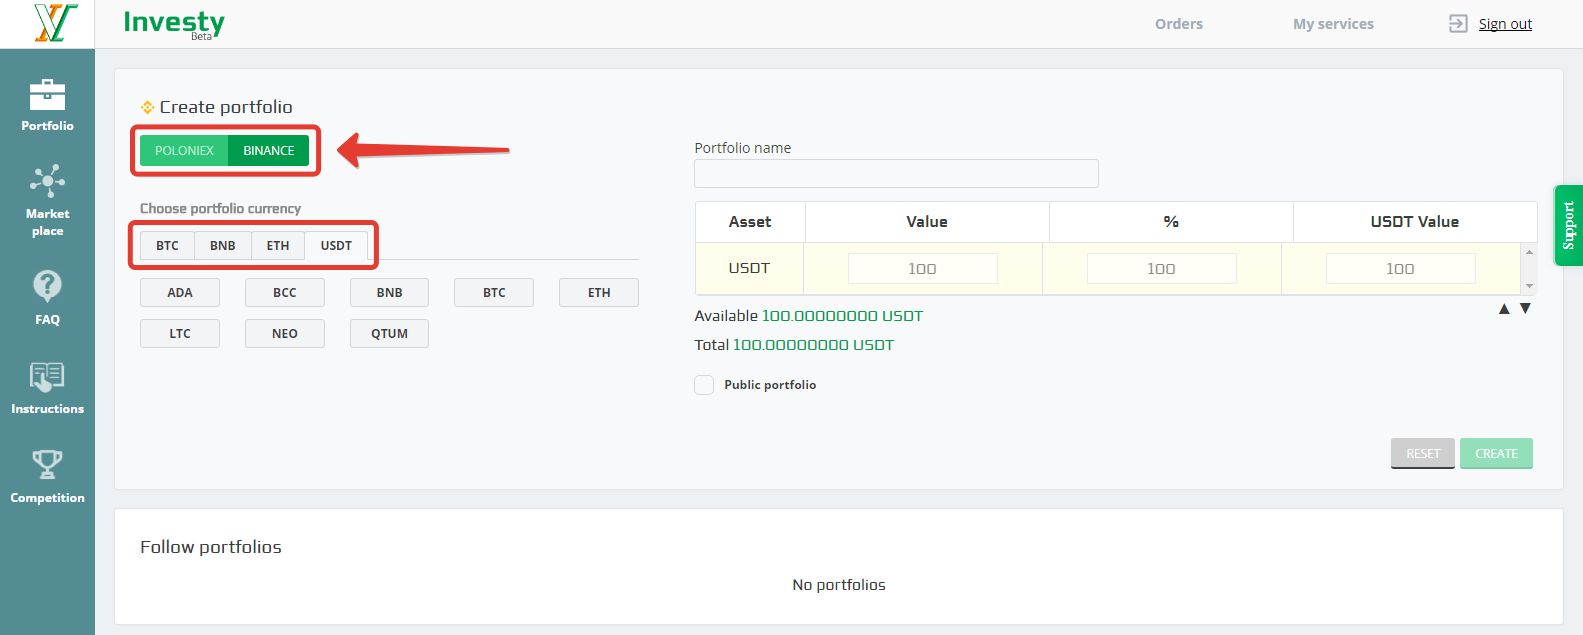
Task: Click Value column header
Action: coord(927,222)
